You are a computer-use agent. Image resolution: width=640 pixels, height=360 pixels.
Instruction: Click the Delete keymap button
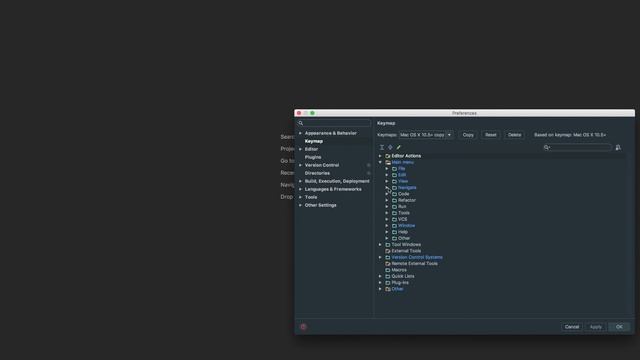[514, 135]
